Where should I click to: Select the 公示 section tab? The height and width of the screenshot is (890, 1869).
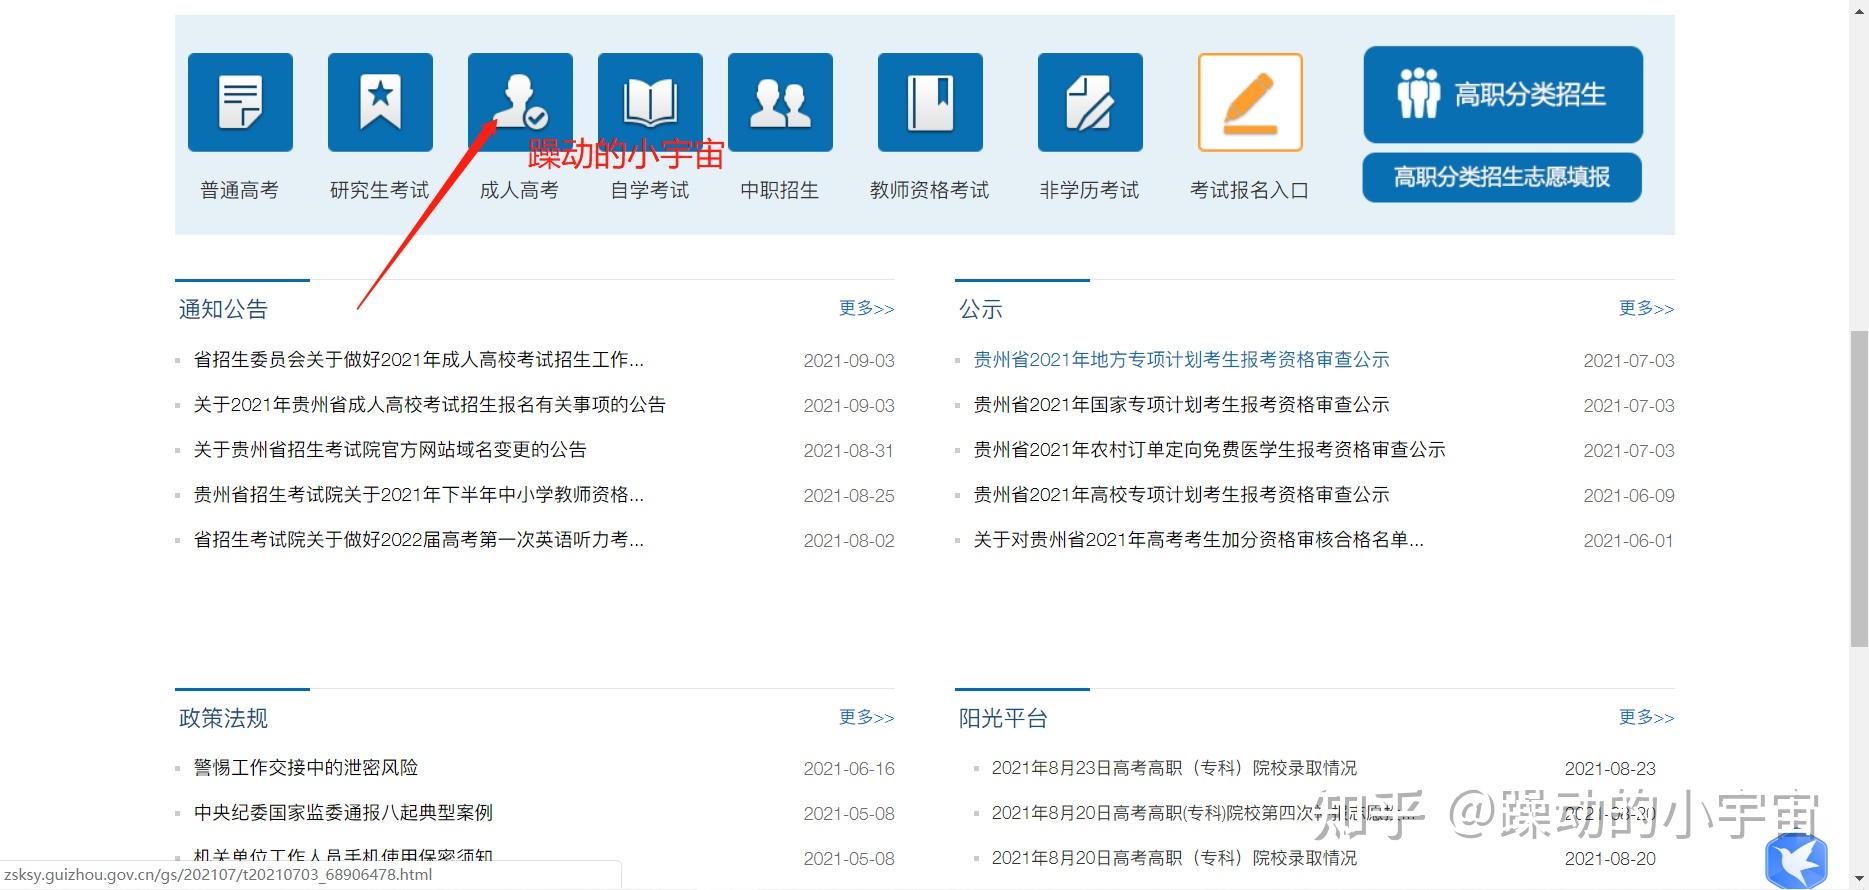pyautogui.click(x=980, y=309)
